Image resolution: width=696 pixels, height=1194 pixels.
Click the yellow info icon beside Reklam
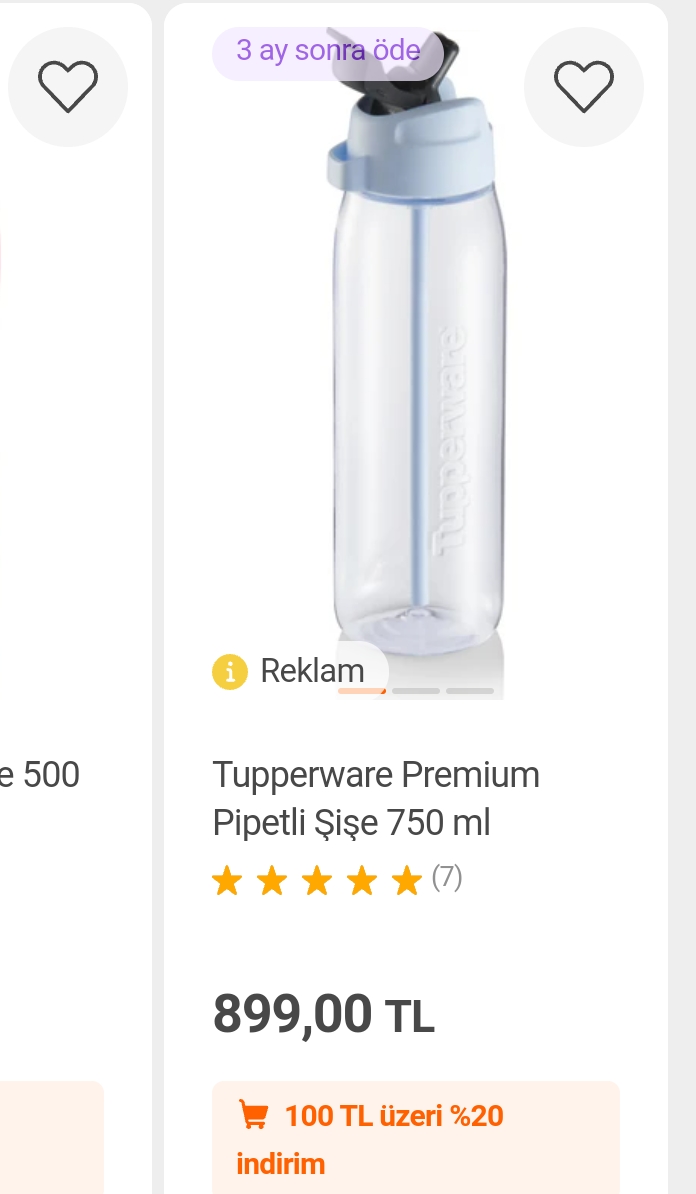tap(229, 671)
